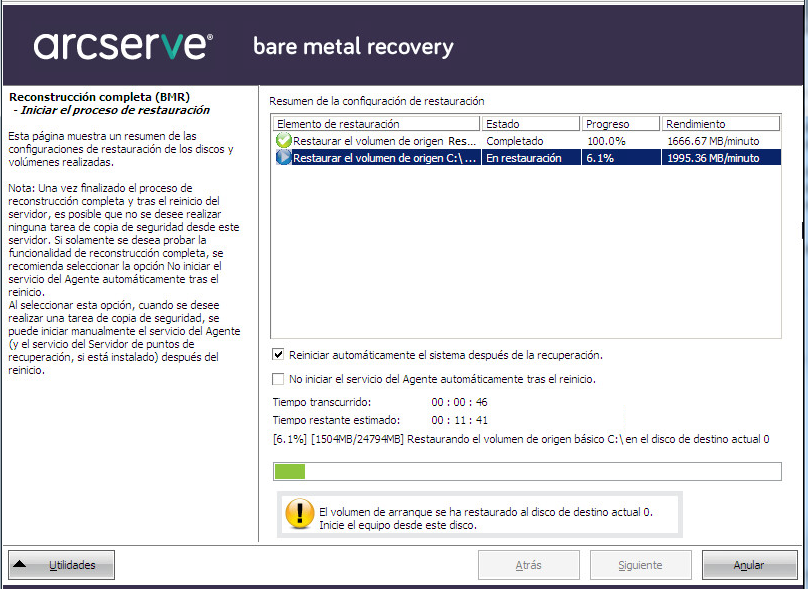Click the Al seleccionar esta opción paragraph

point(124,338)
